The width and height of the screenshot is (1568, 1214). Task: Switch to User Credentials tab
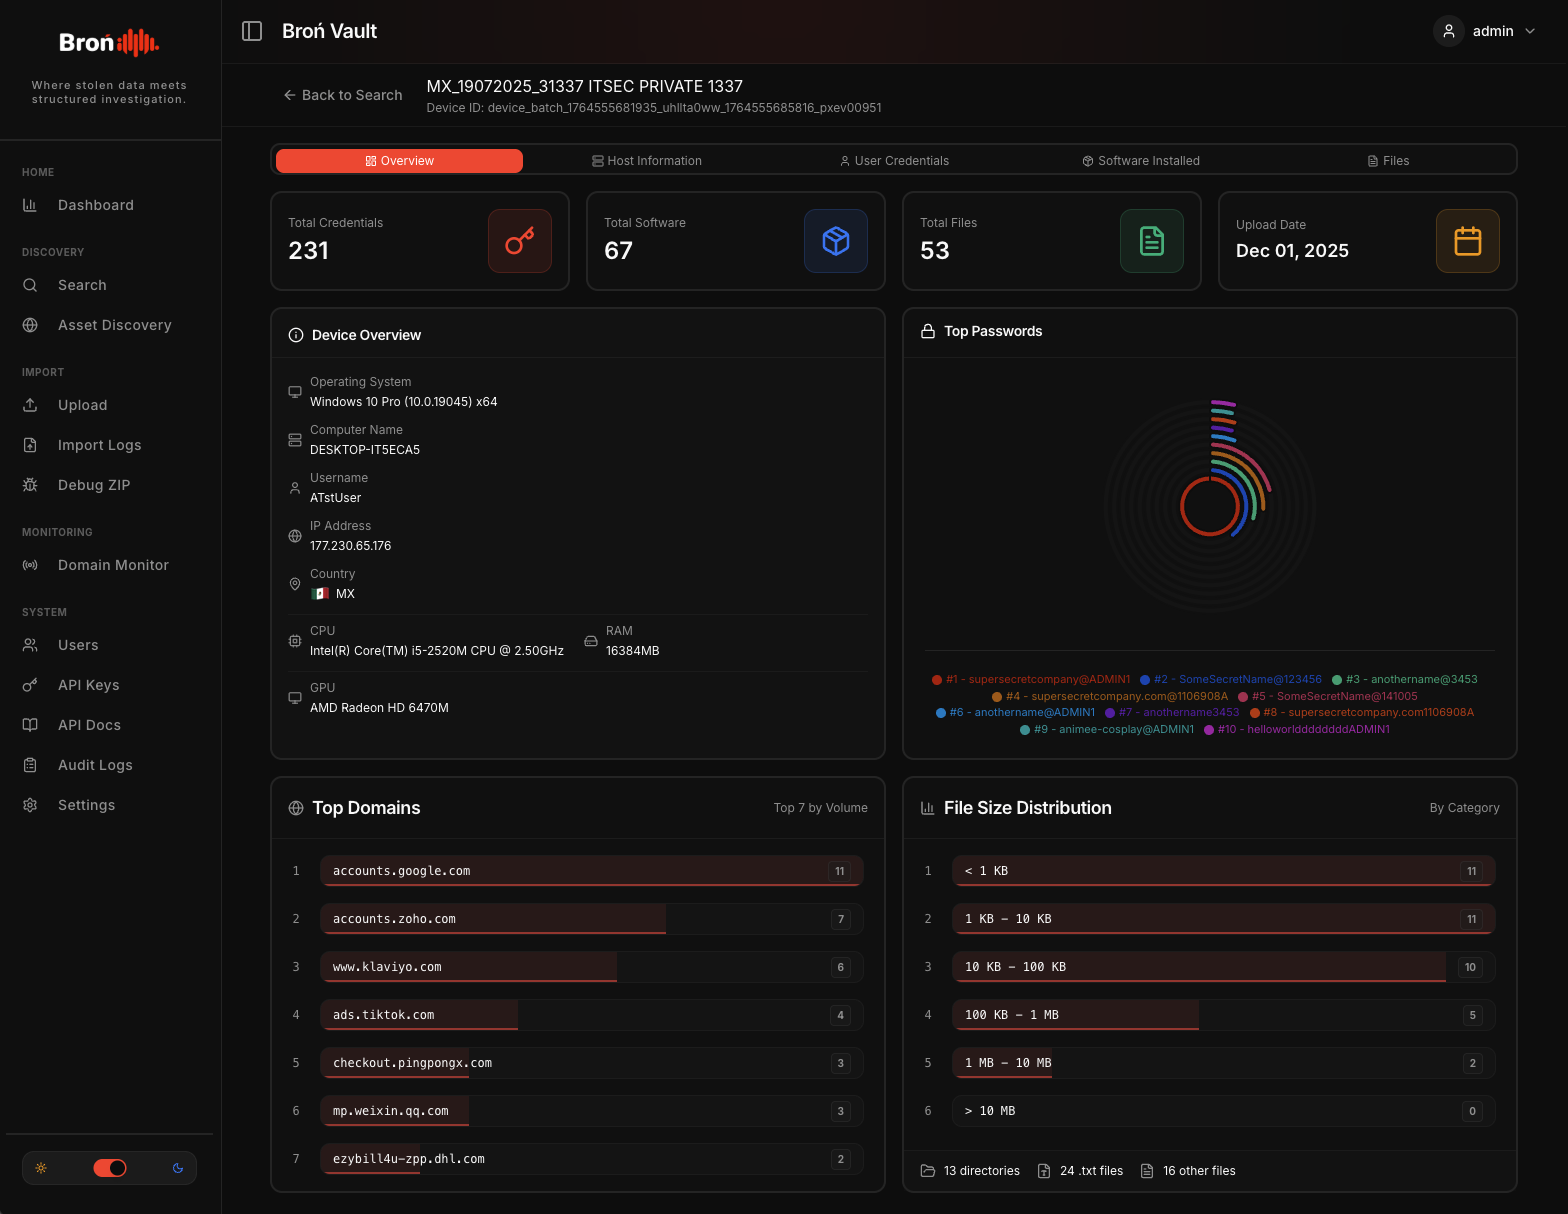pos(894,161)
